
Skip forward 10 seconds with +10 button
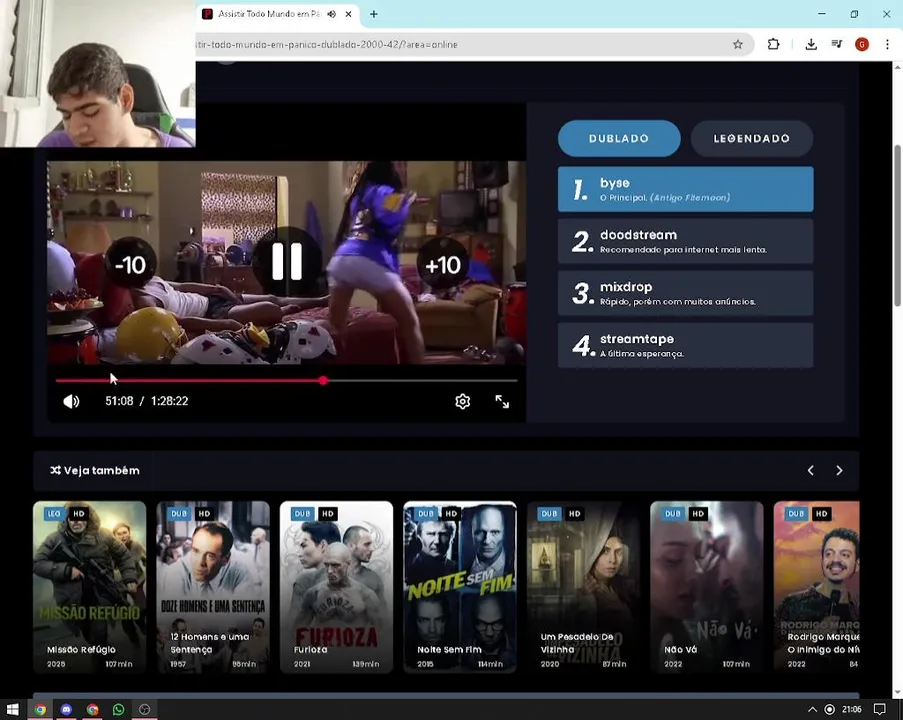[x=442, y=264]
